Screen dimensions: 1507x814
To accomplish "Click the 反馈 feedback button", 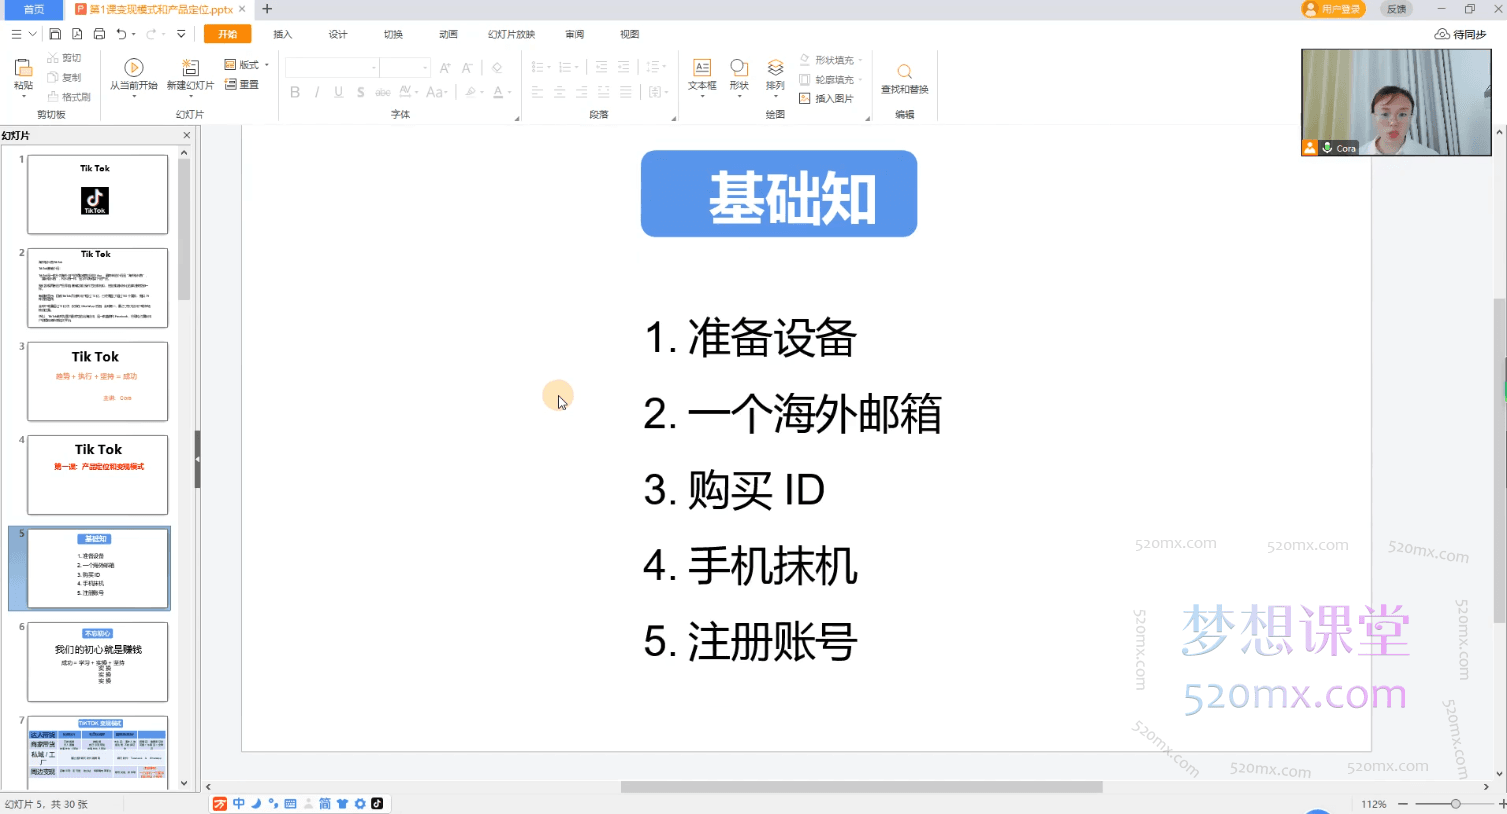I will tap(1396, 9).
